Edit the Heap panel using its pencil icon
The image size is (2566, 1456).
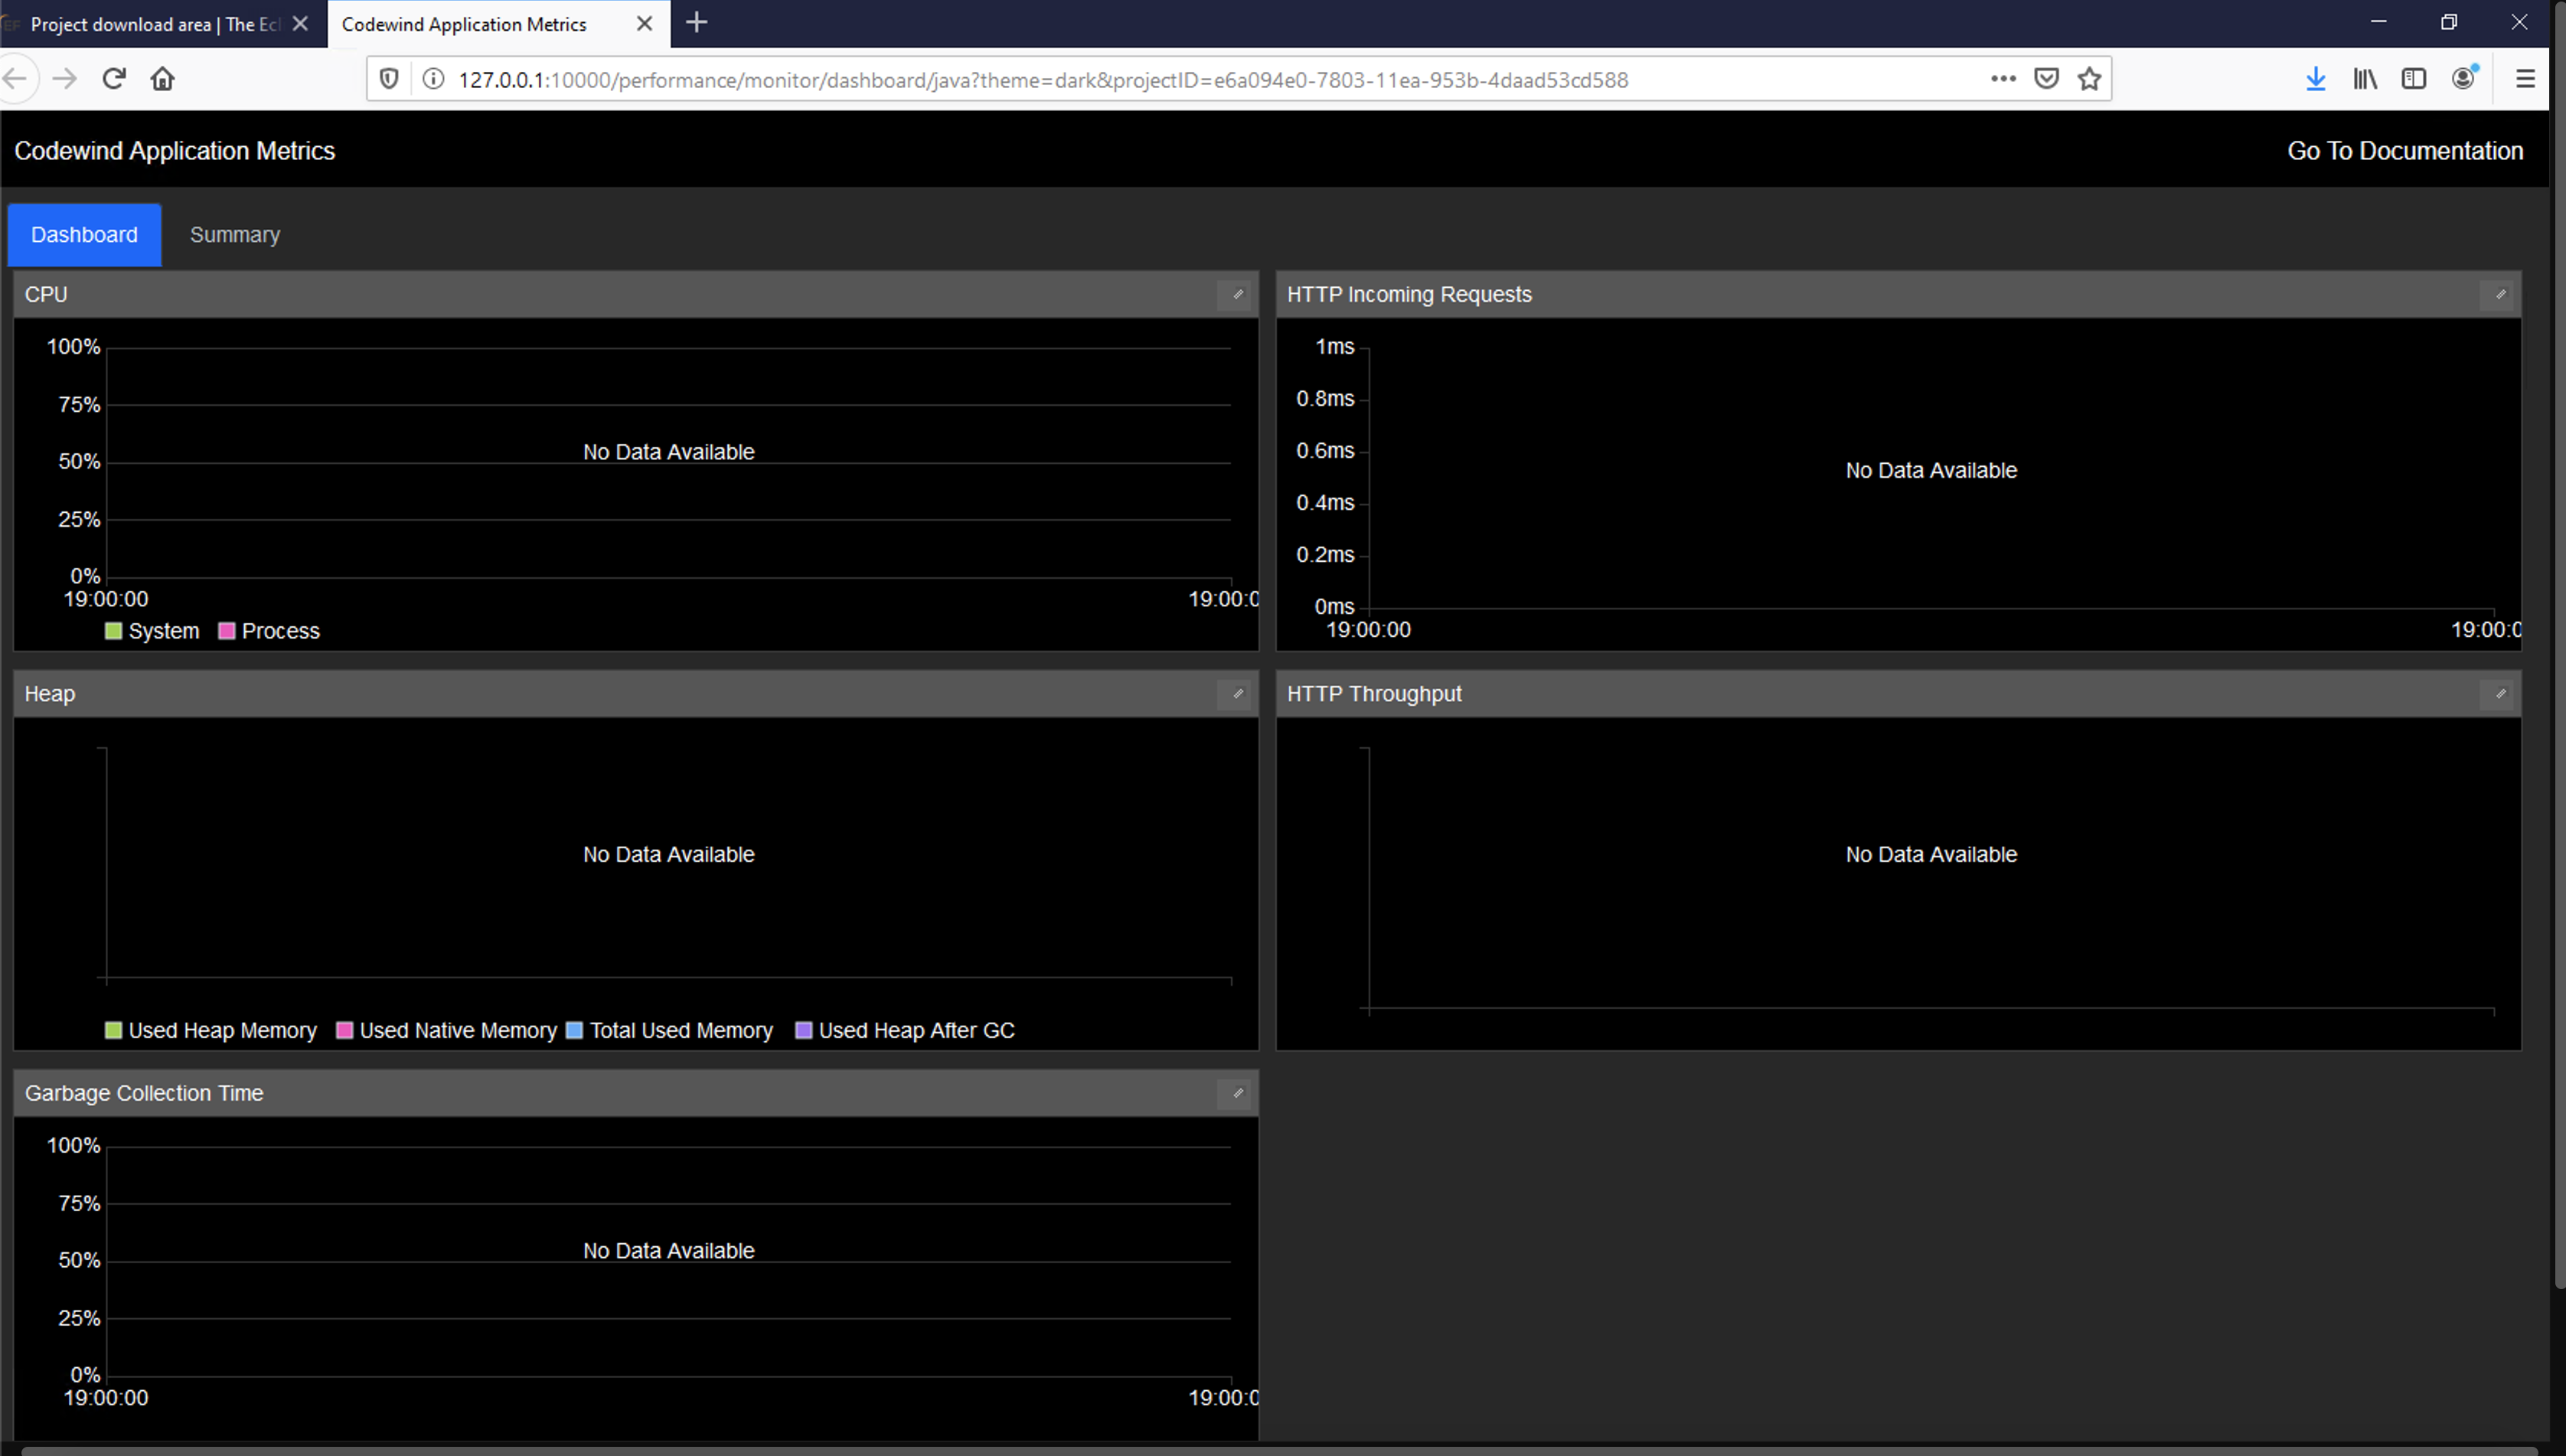[1237, 694]
